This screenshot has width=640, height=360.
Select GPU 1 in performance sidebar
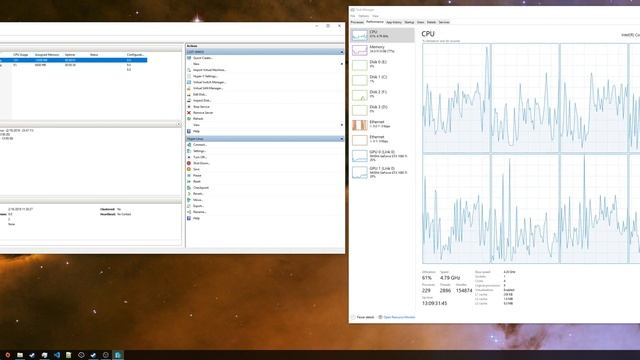pyautogui.click(x=382, y=173)
